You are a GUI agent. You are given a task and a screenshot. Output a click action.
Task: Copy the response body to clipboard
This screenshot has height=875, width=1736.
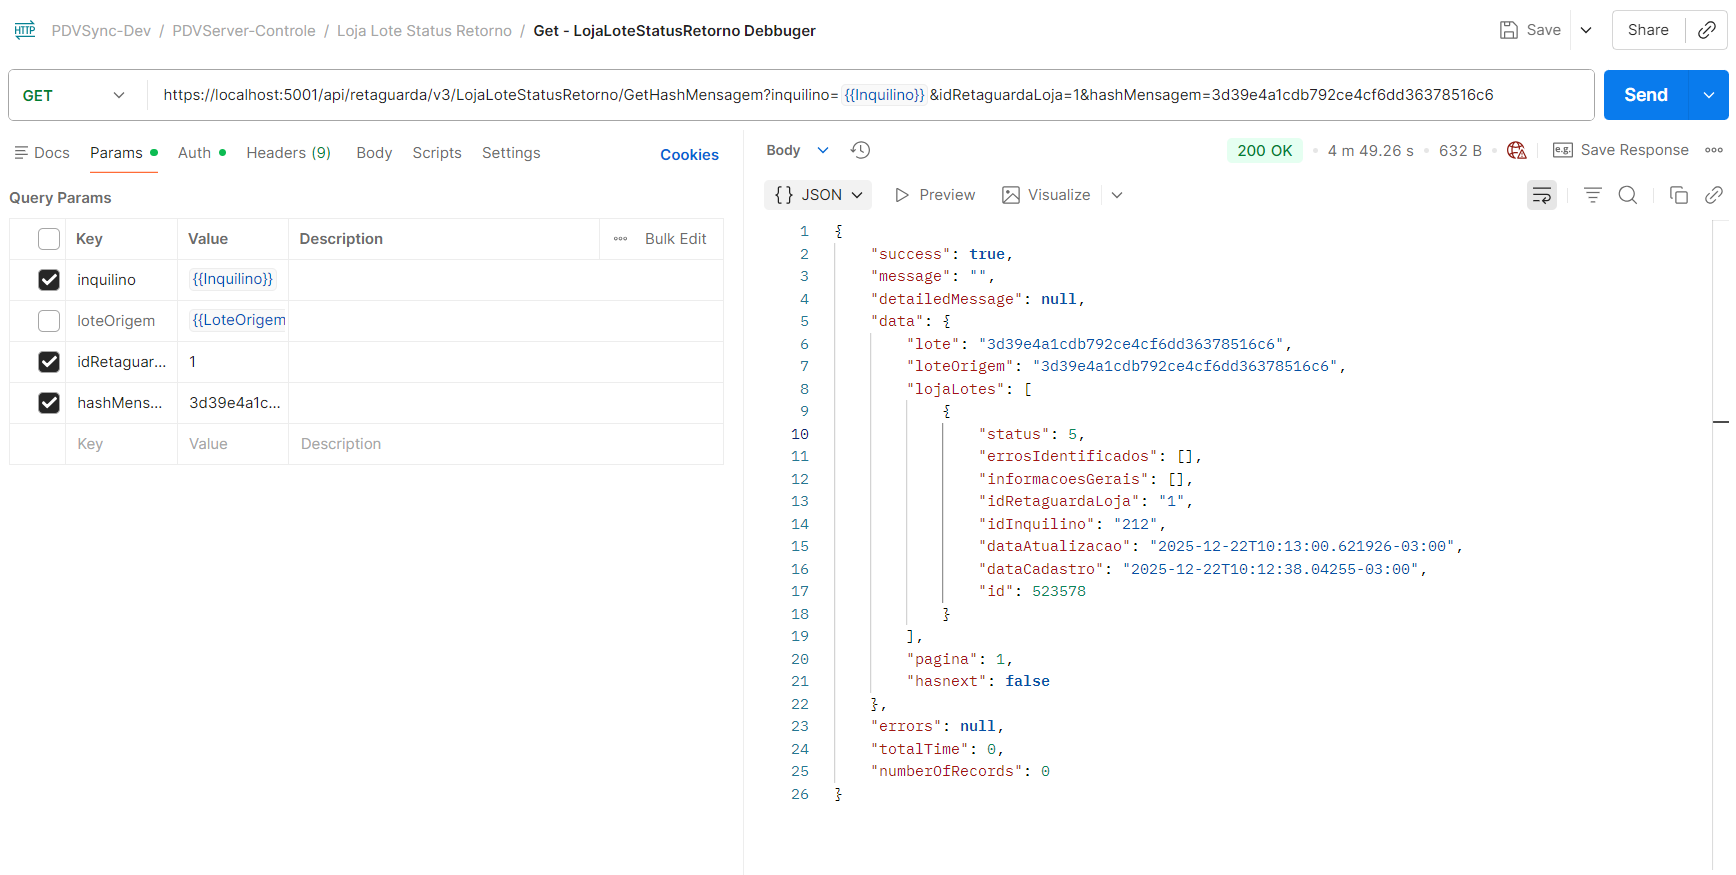[x=1678, y=195]
